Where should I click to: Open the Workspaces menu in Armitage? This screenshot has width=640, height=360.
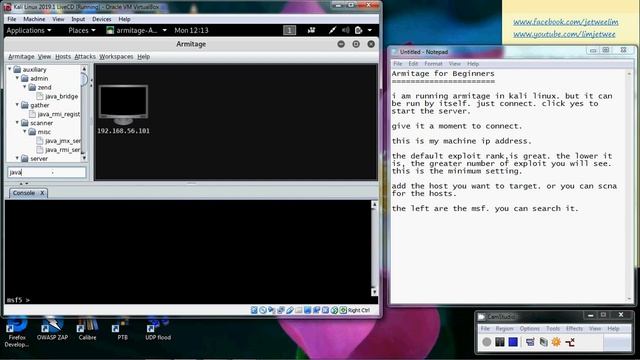116,57
